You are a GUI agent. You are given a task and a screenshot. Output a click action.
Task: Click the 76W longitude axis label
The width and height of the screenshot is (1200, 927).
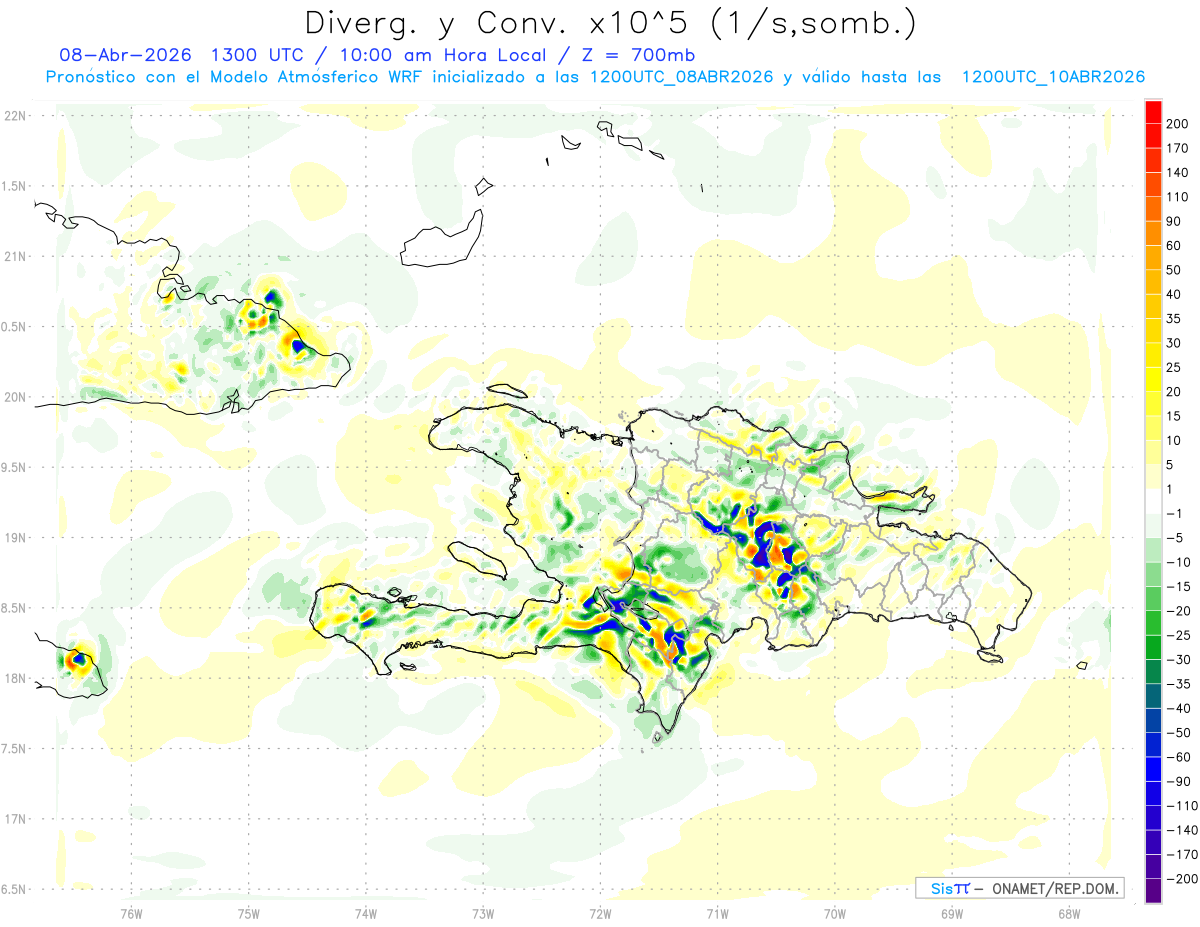coord(131,913)
